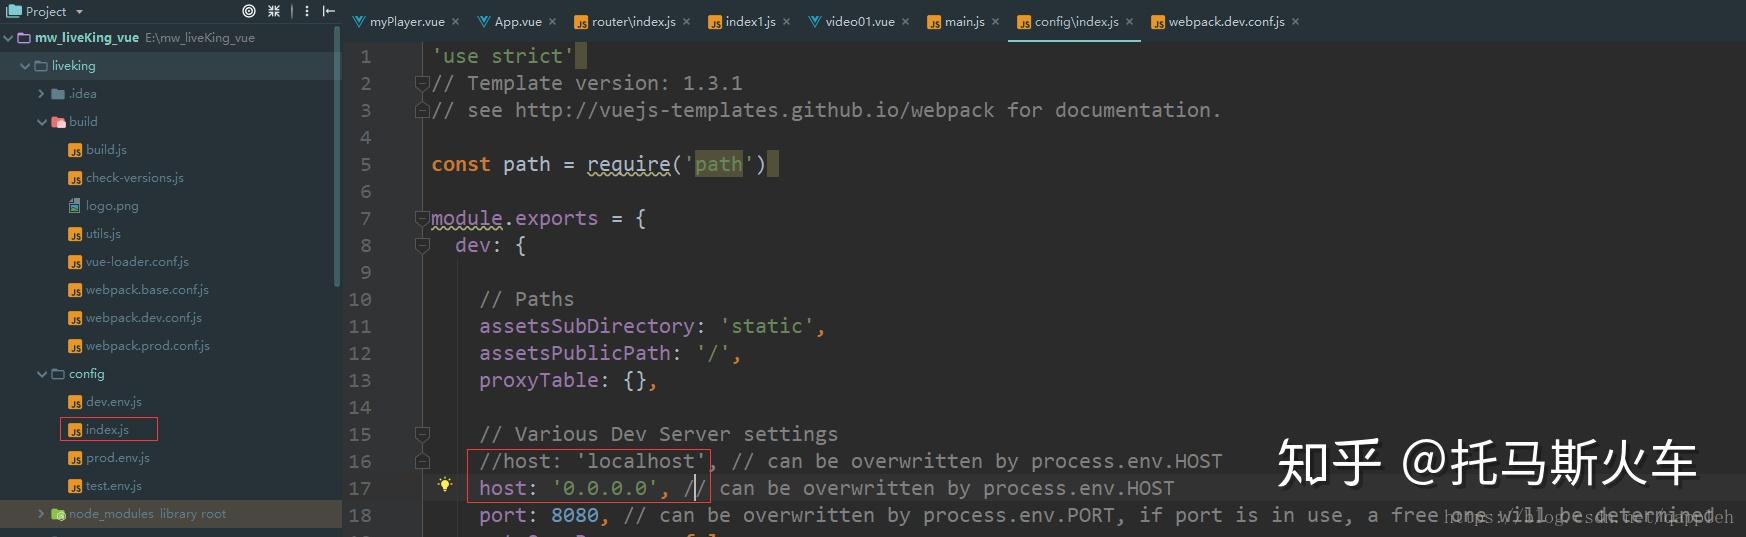Viewport: 1746px width, 537px height.
Task: Close the App.vue tab
Action: [552, 22]
